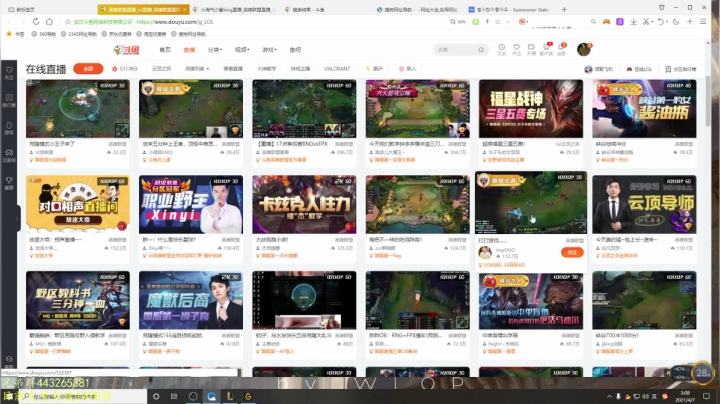Open the 卡兹克人柱力 stream thumbnail

point(304,204)
